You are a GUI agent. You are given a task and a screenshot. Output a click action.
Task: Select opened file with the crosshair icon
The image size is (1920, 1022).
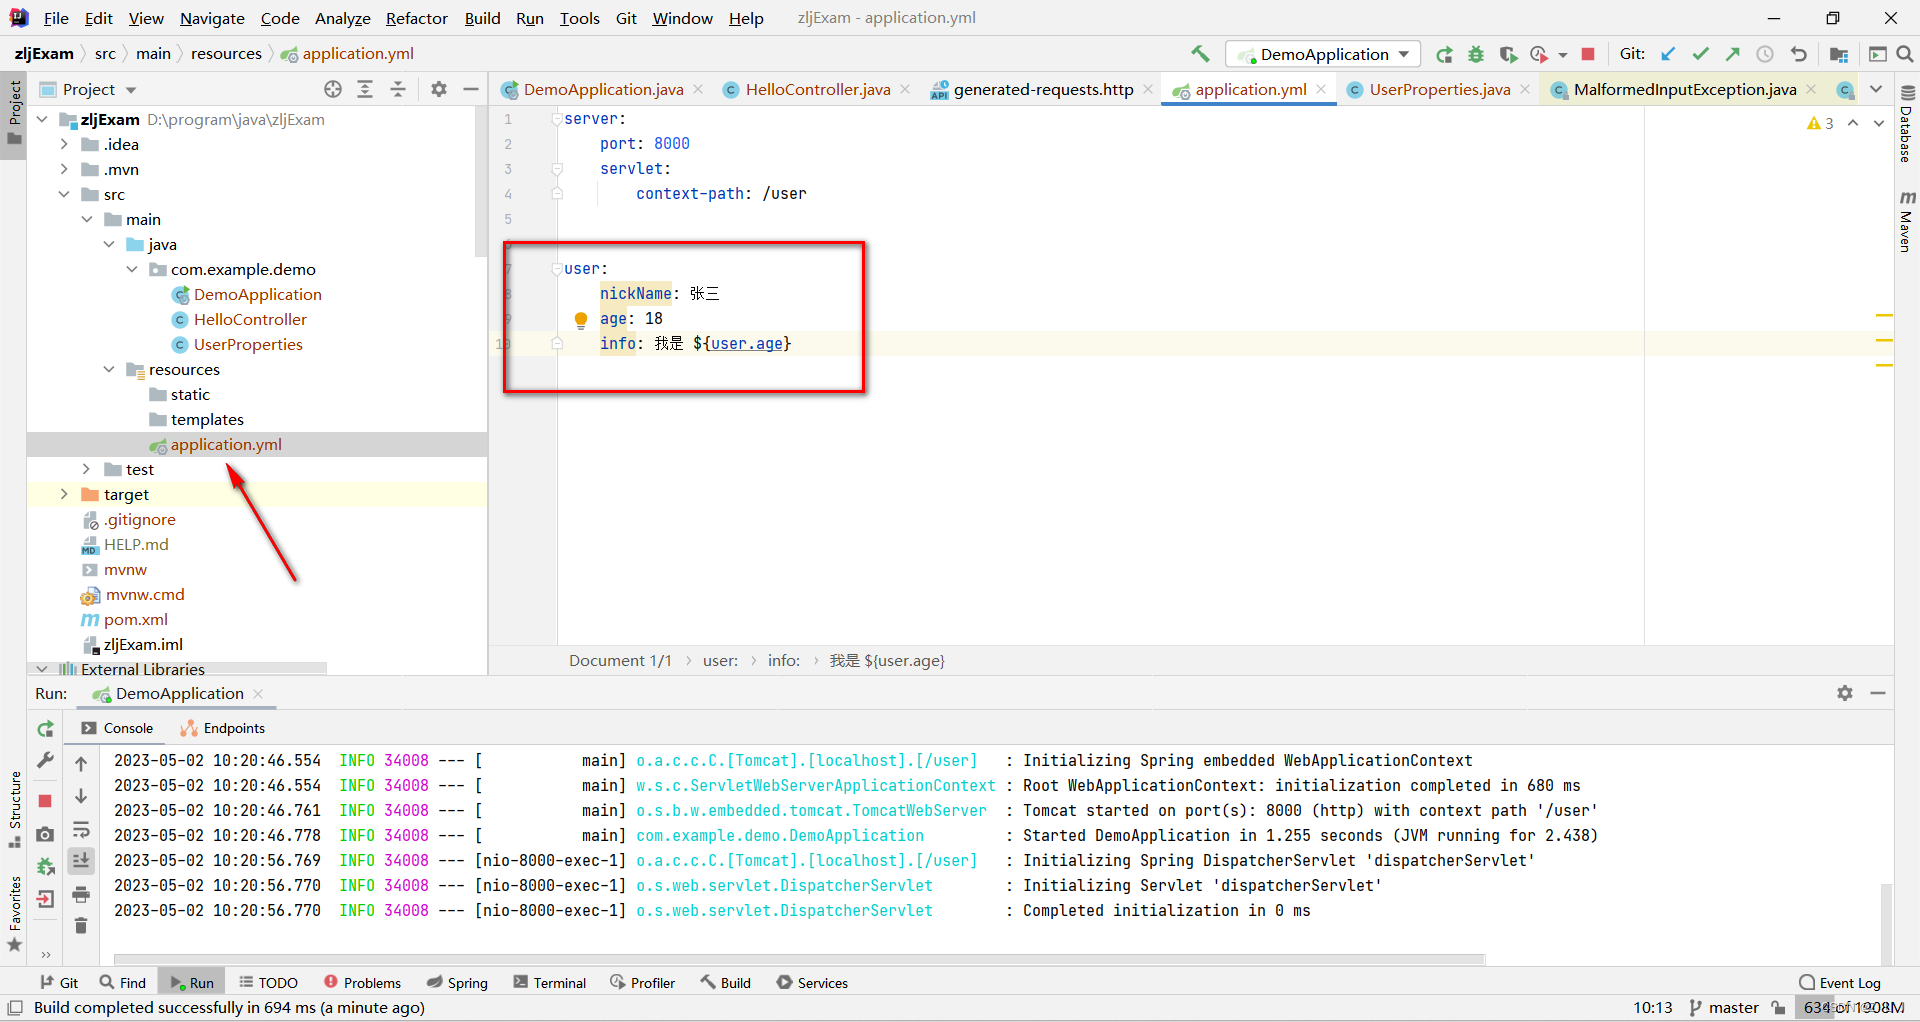pos(332,89)
